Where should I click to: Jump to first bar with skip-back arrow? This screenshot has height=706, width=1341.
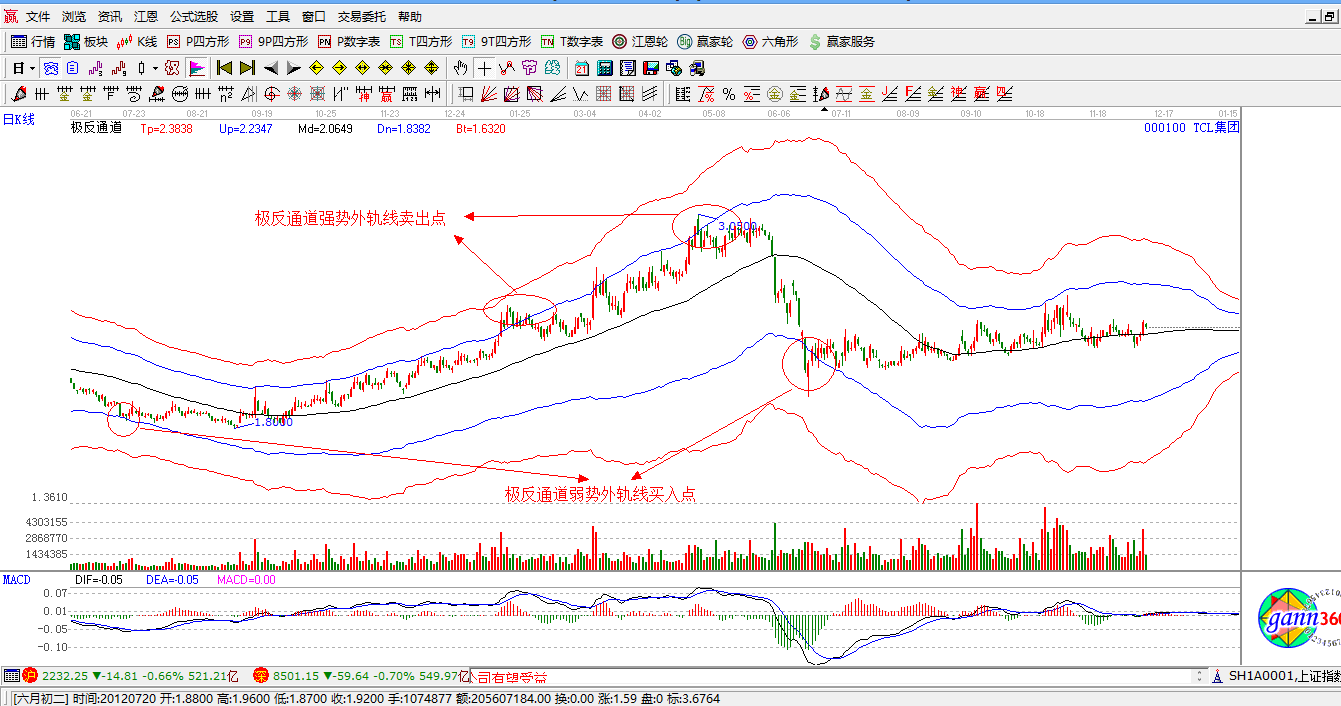pyautogui.click(x=224, y=68)
